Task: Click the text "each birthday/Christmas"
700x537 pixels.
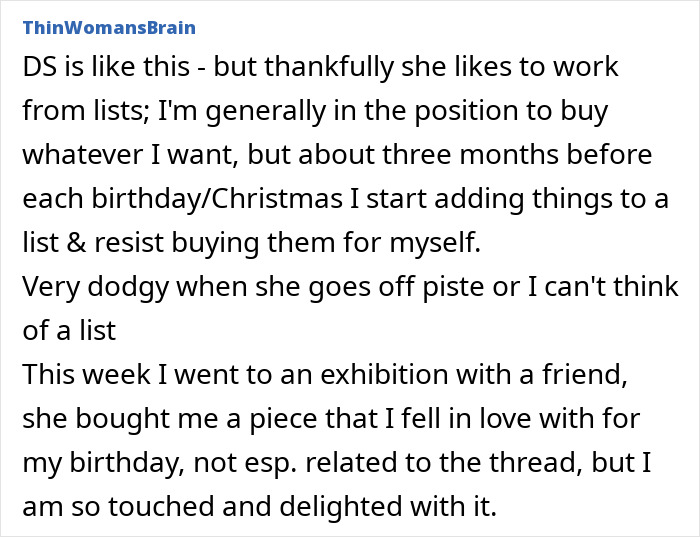Action: tap(147, 198)
